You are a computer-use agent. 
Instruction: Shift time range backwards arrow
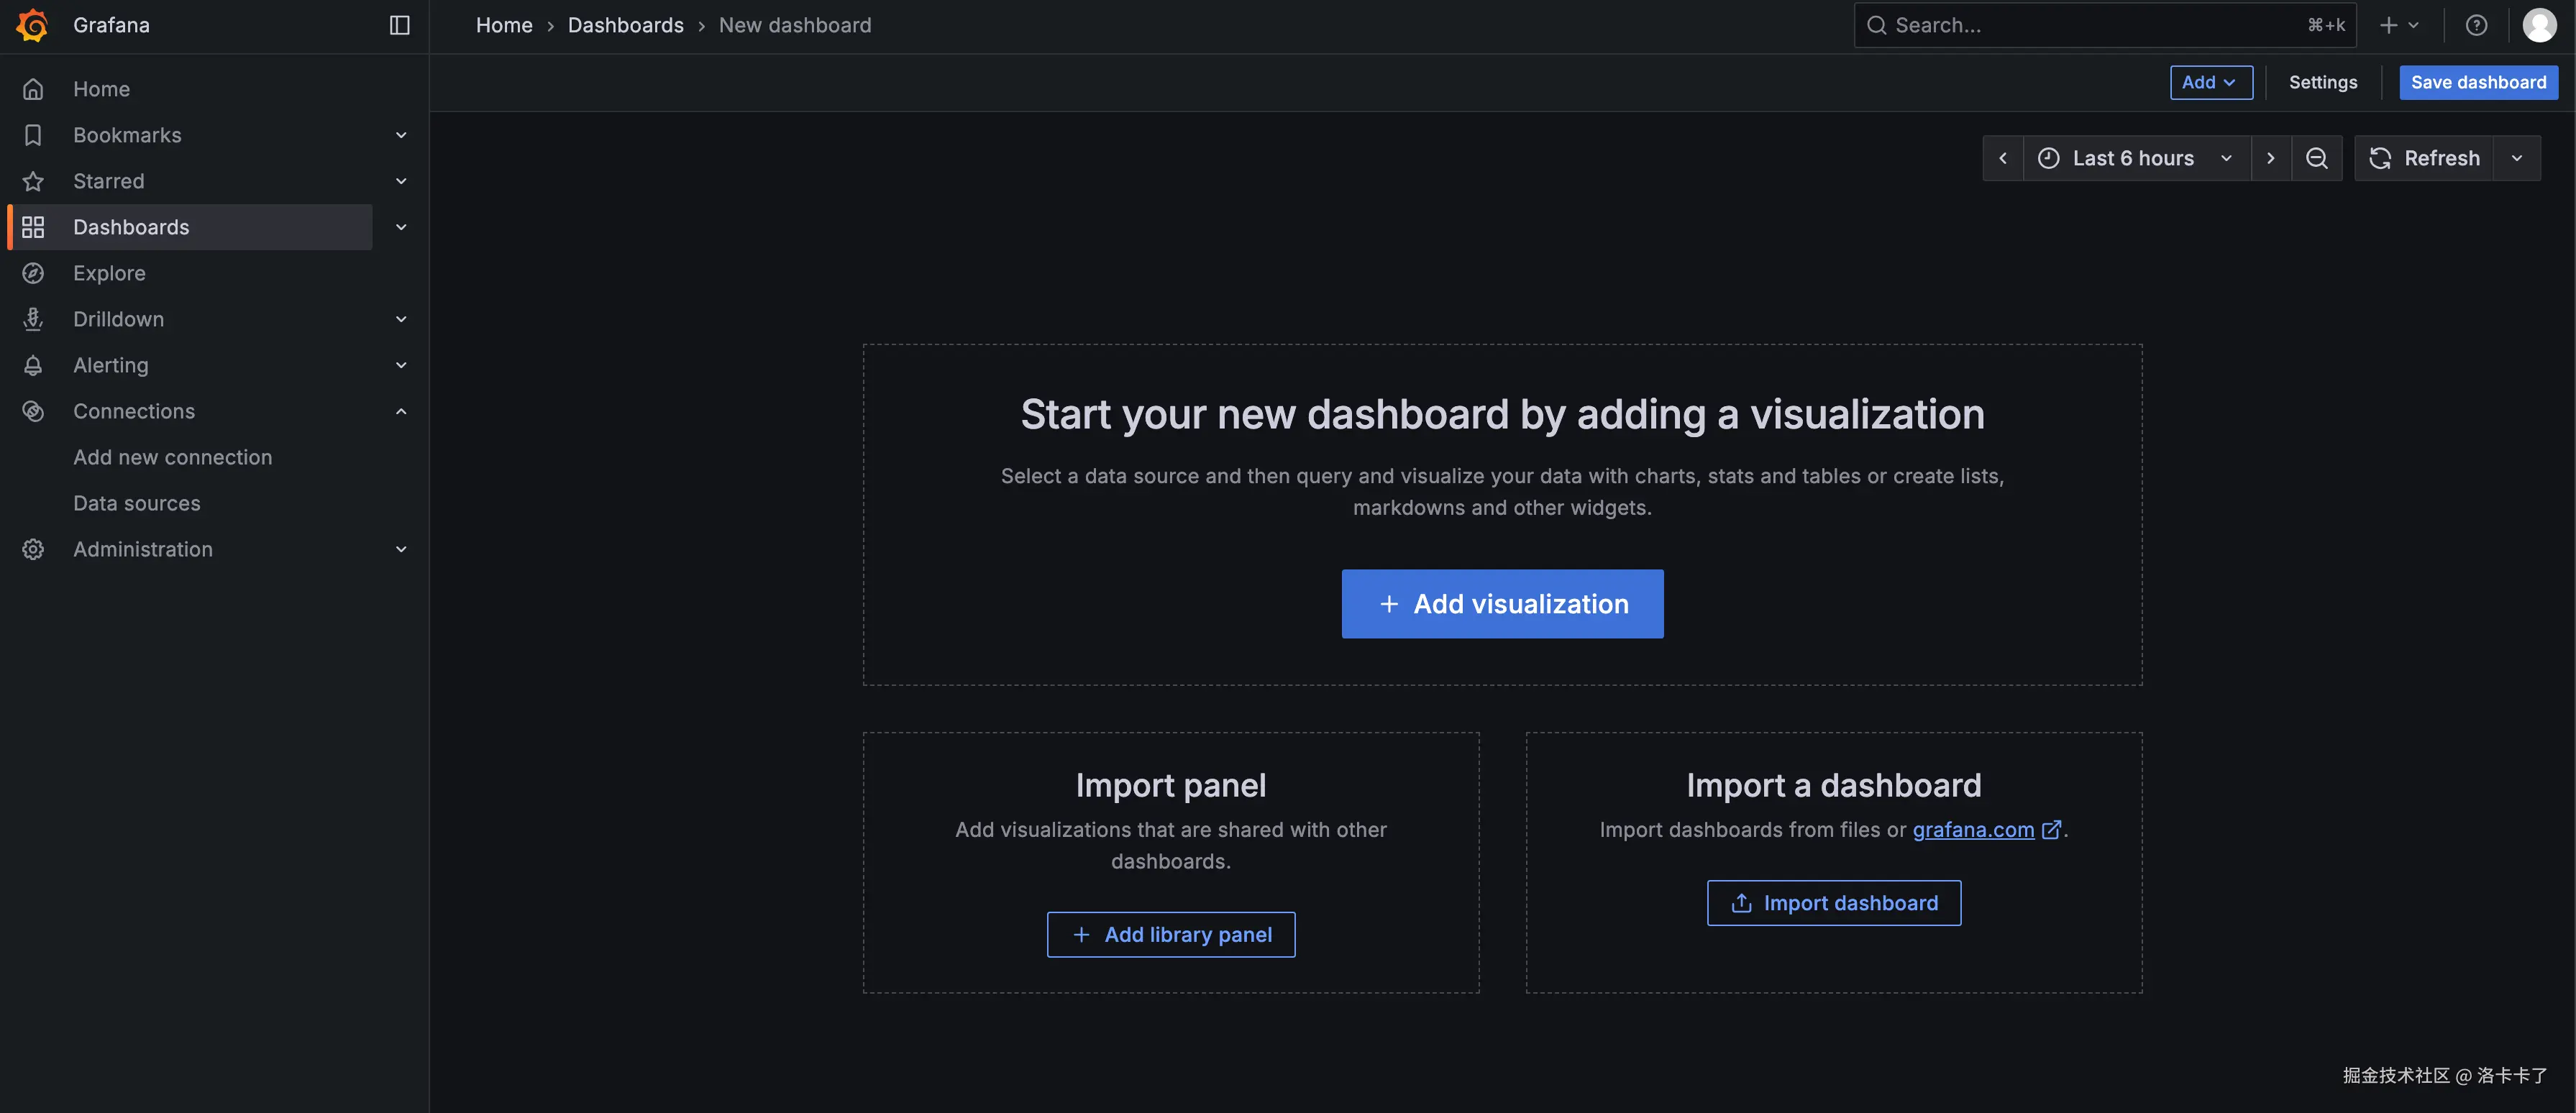(2002, 158)
